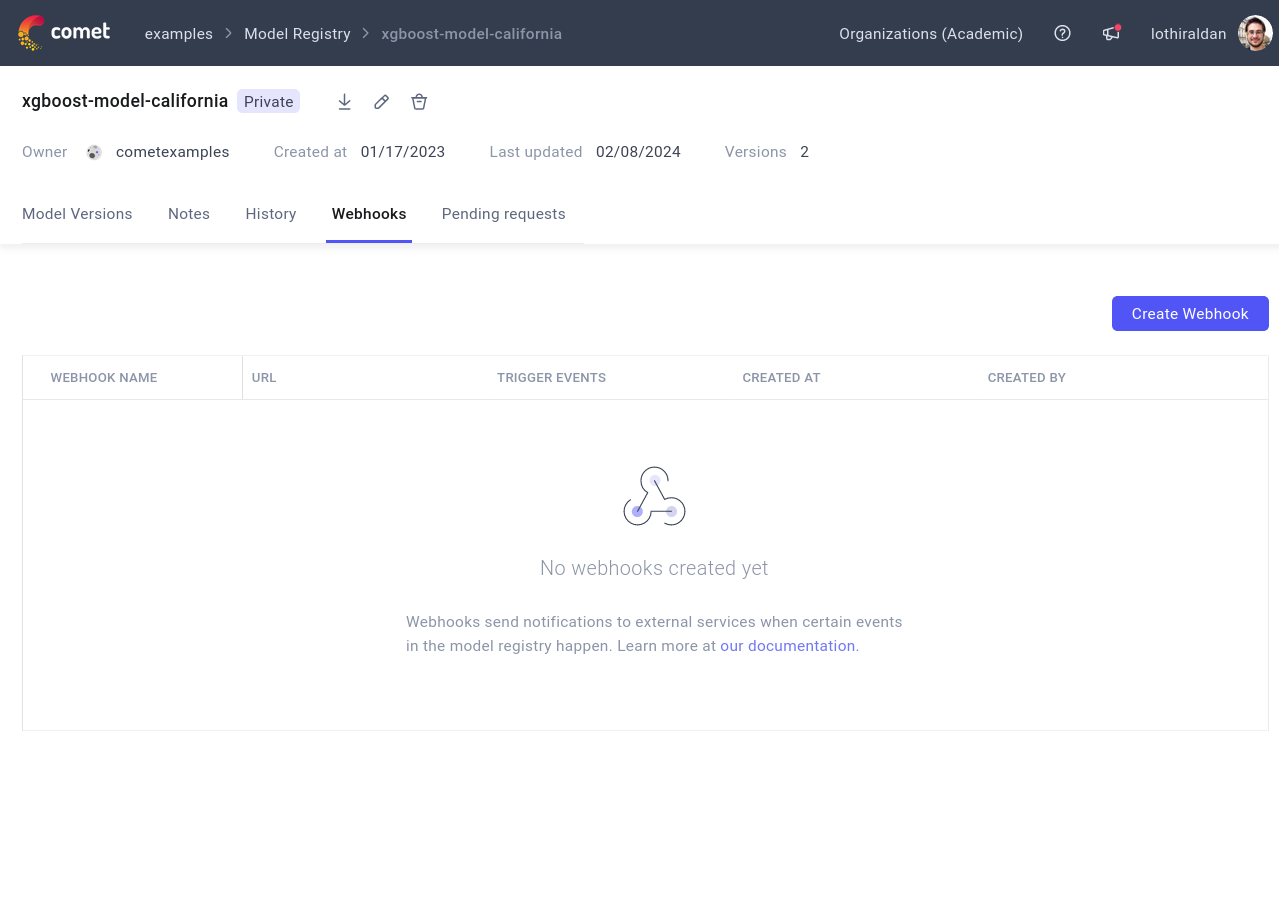Delete the model via the trash icon
This screenshot has width=1279, height=906.
(x=419, y=101)
